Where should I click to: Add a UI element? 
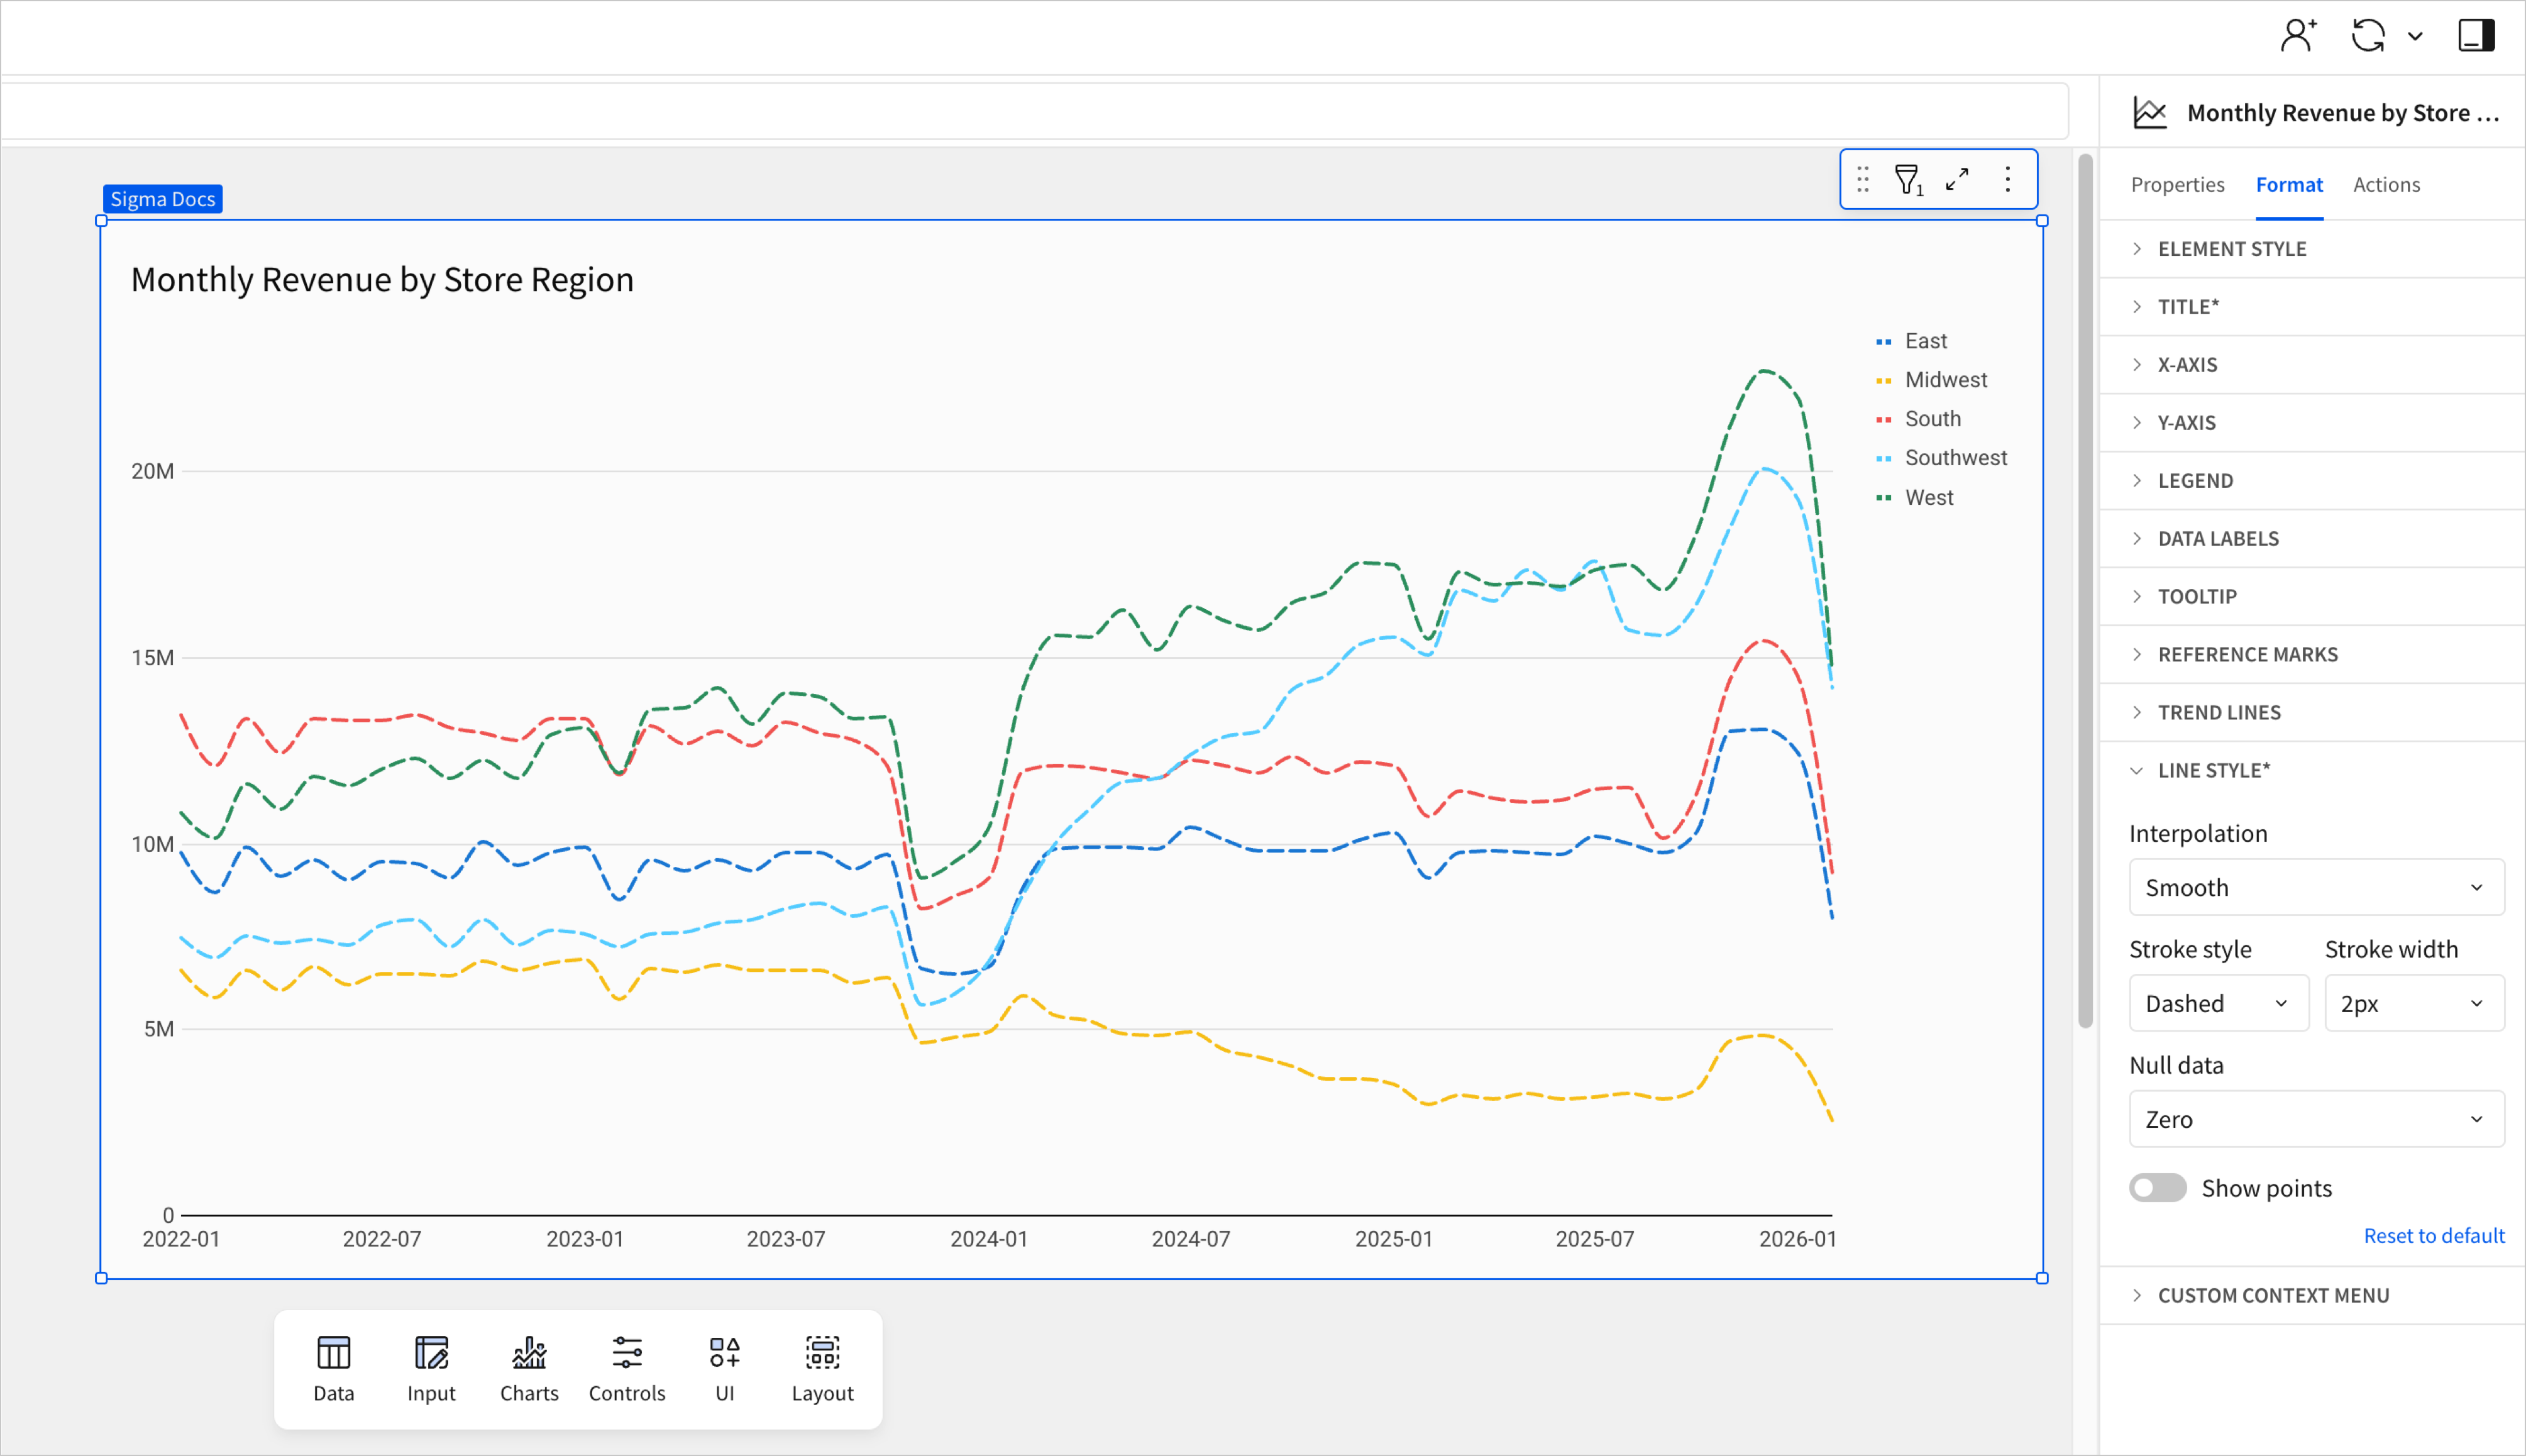[x=724, y=1368]
